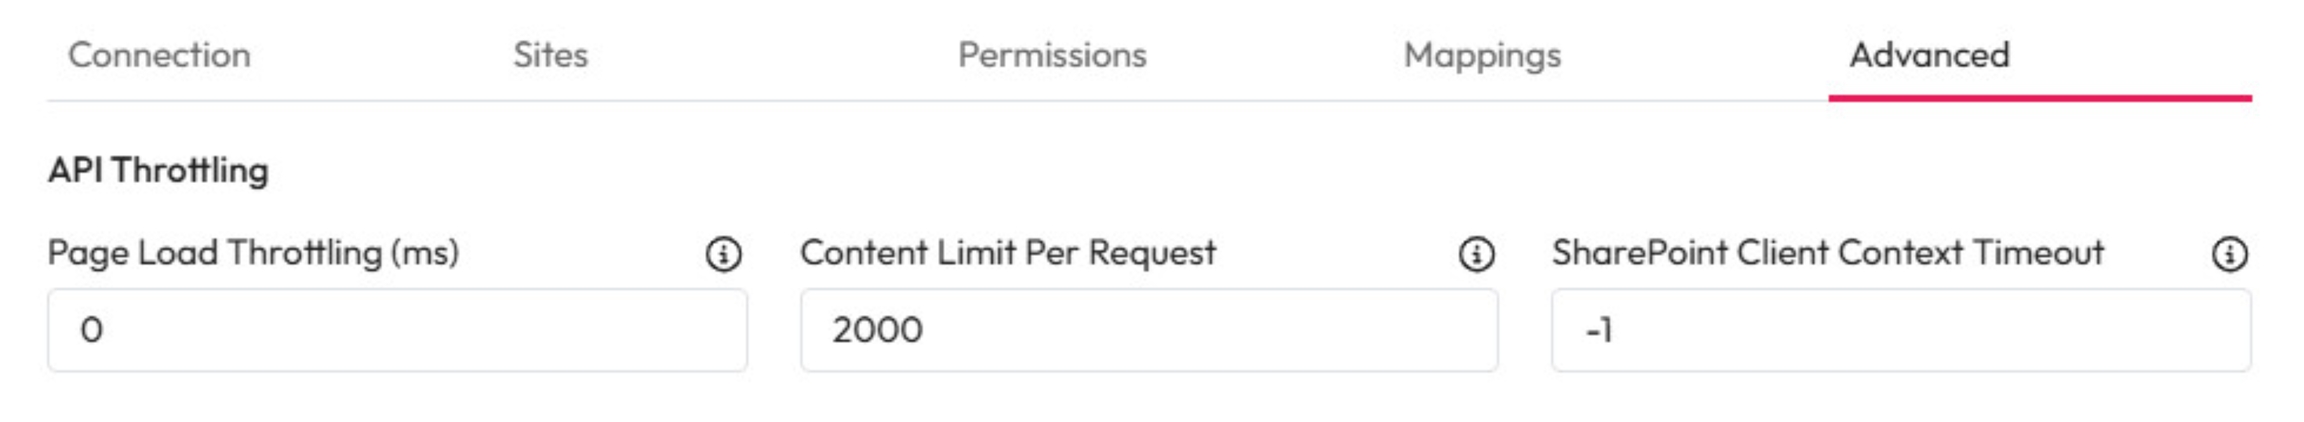Screen dimensions: 2304x422
Task: Click the SharePoint Client Context Timeout label
Action: [x=1828, y=253]
